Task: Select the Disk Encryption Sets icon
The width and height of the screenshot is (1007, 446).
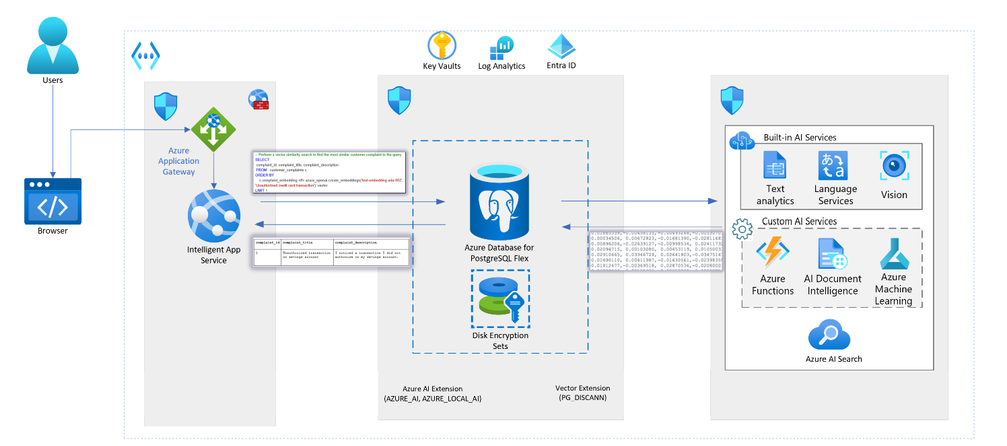Action: click(500, 299)
